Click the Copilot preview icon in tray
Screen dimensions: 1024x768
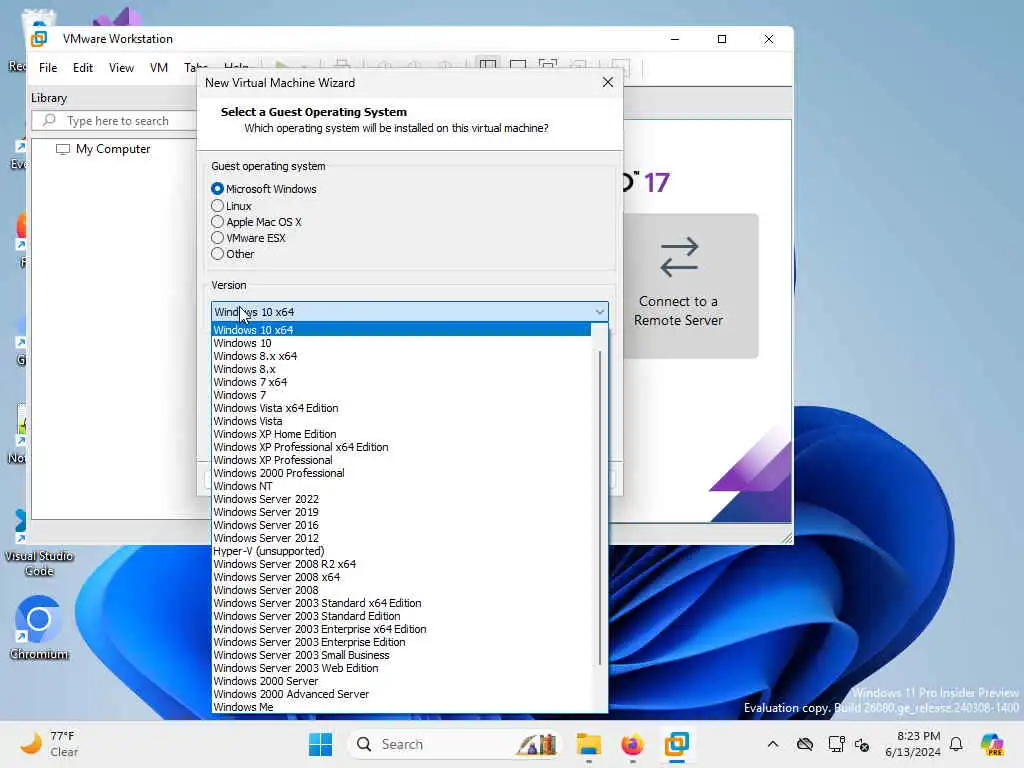[991, 744]
